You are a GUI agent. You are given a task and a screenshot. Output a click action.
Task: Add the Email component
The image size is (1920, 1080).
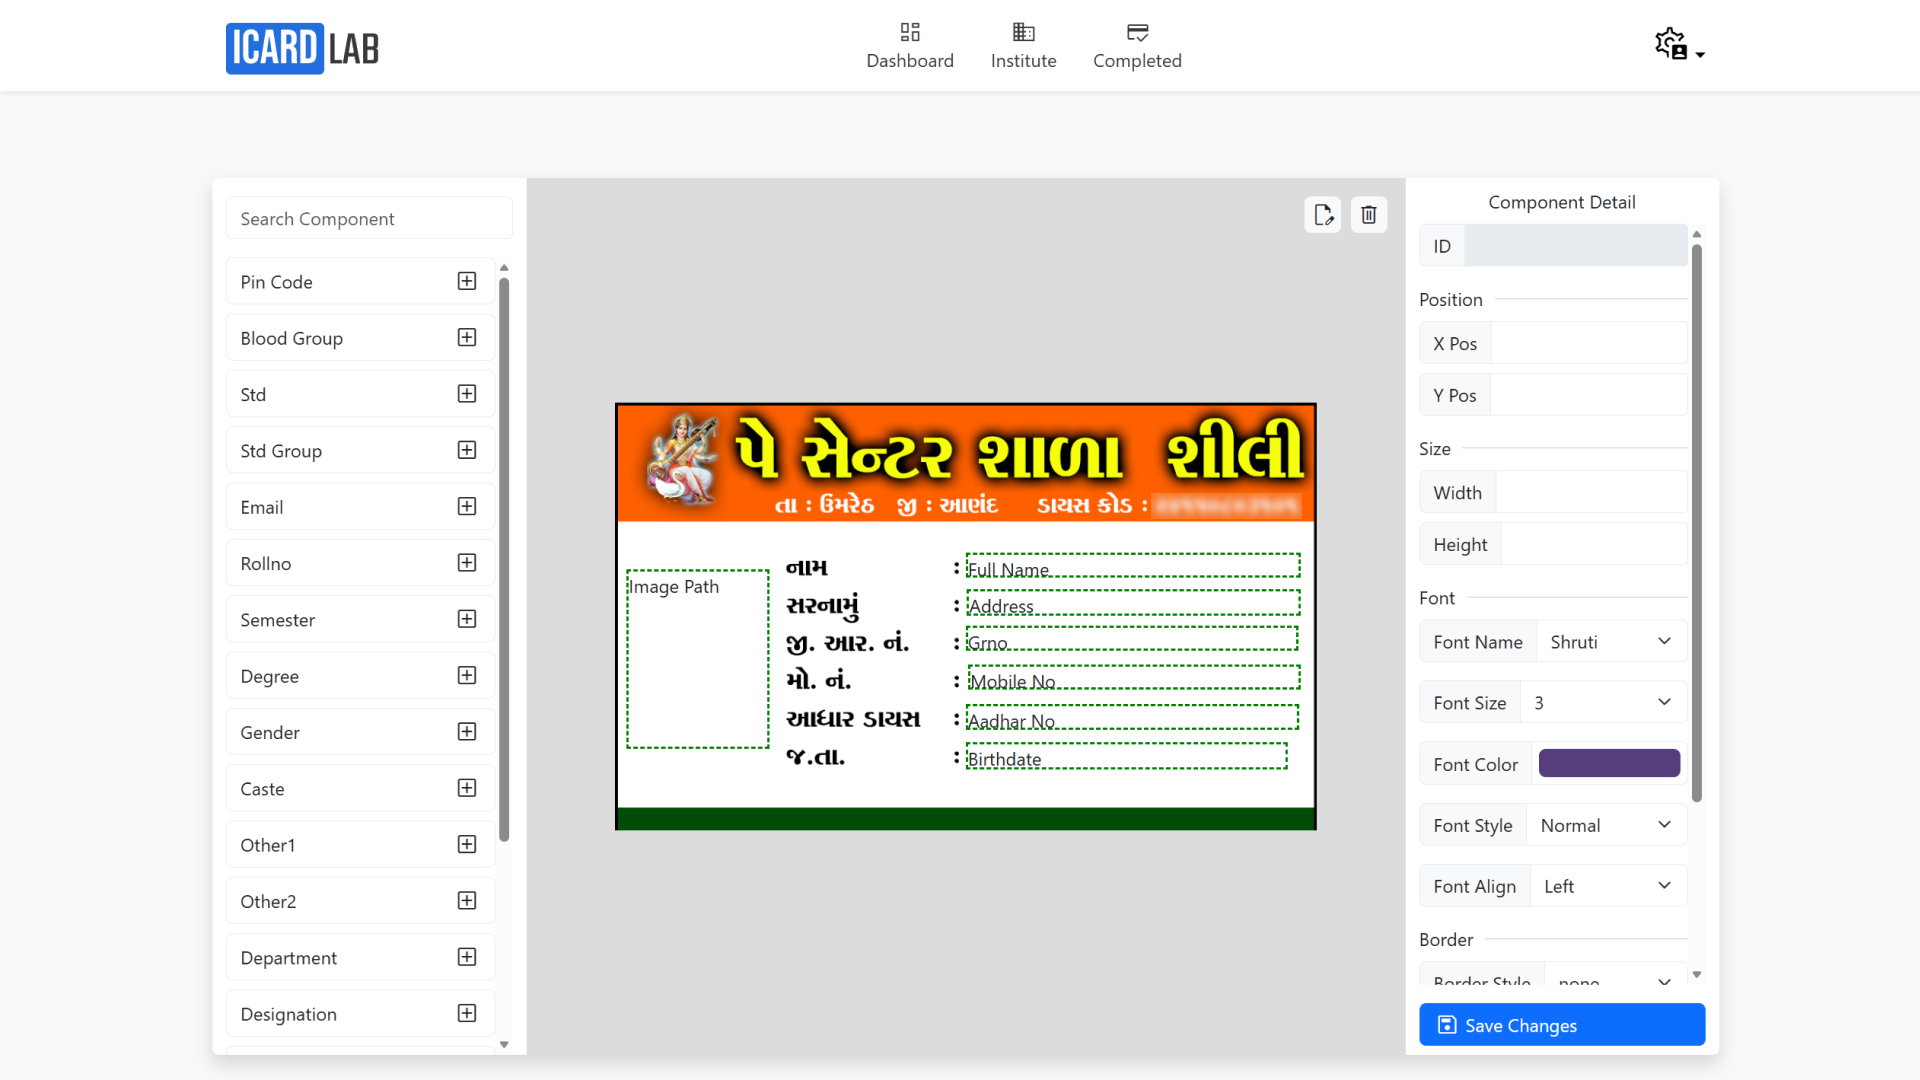(x=467, y=506)
